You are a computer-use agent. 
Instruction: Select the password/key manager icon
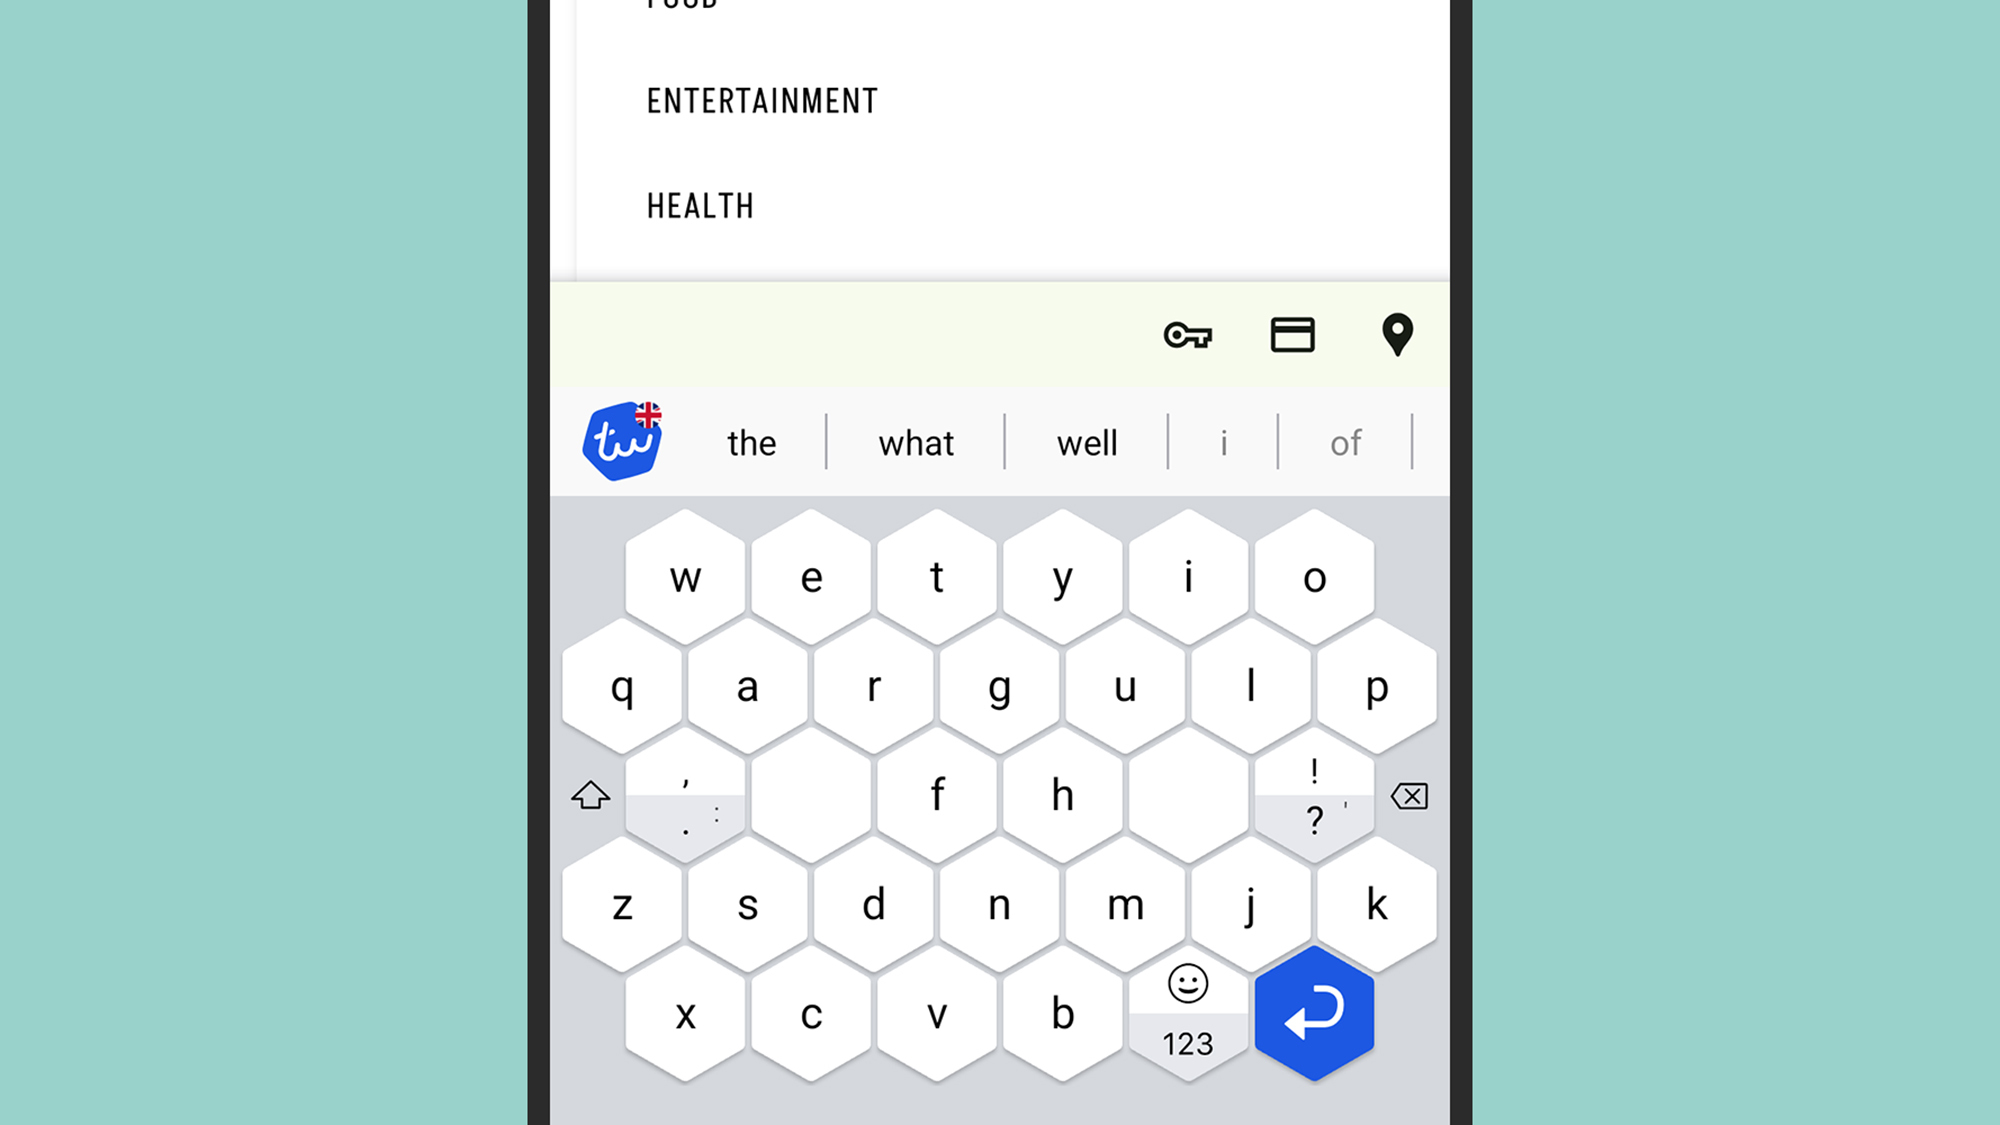coord(1187,335)
